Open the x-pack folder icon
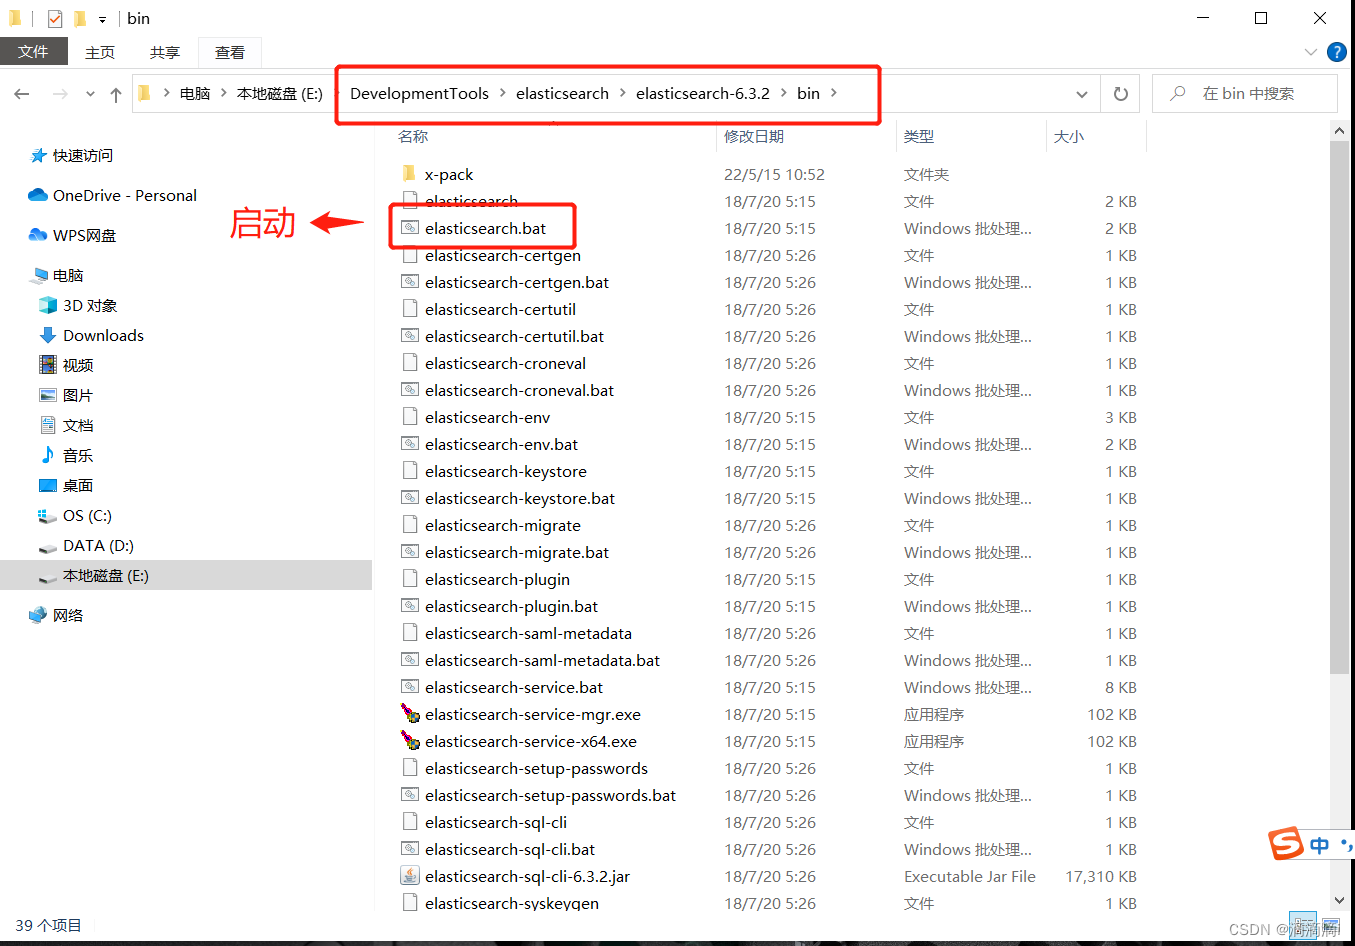This screenshot has width=1355, height=946. point(409,174)
